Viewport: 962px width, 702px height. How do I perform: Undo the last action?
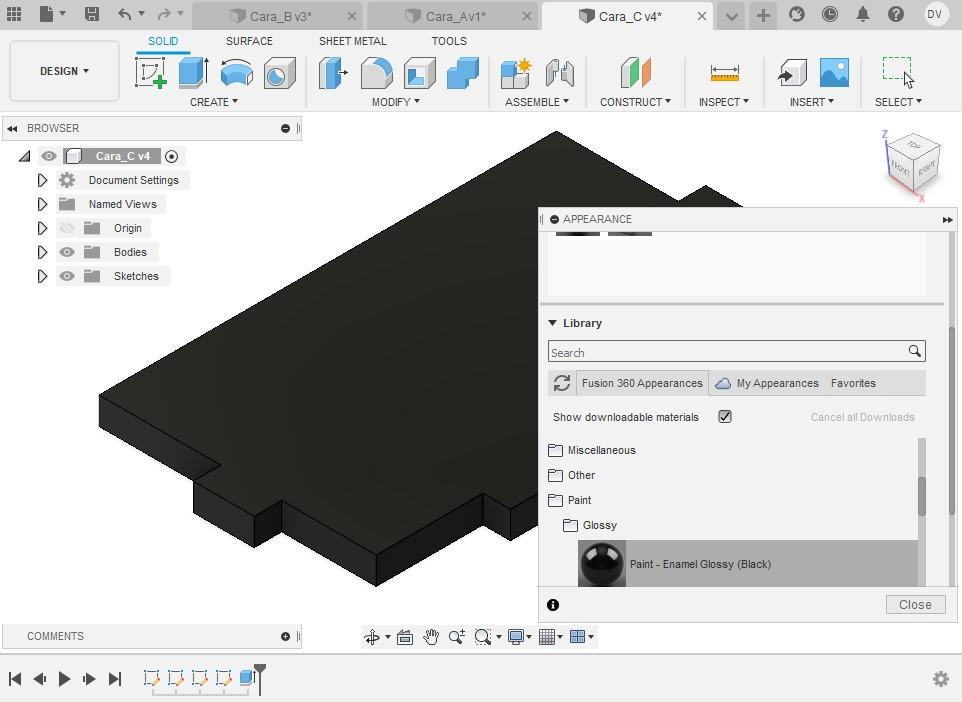125,14
